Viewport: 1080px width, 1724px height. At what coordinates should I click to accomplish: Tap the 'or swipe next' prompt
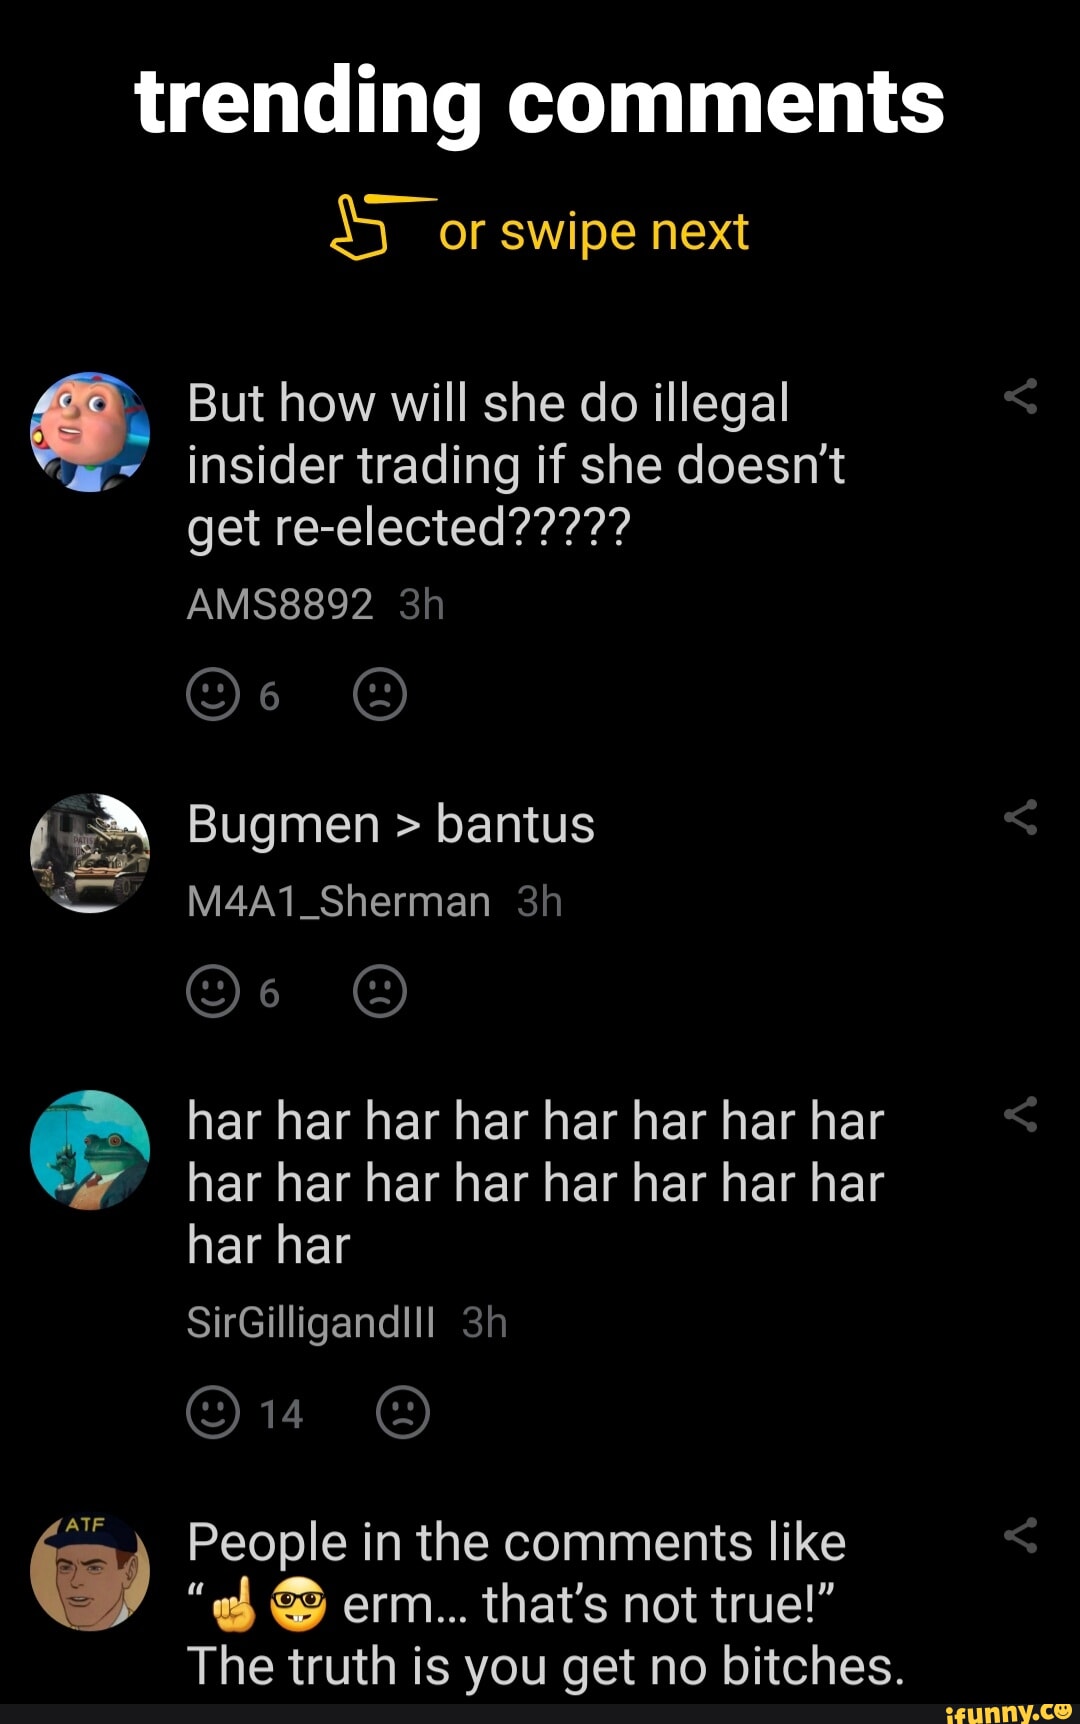coord(593,232)
